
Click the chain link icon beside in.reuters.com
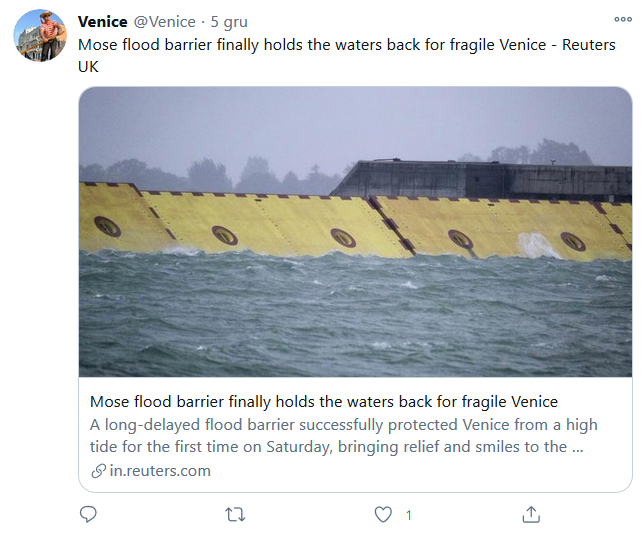98,471
